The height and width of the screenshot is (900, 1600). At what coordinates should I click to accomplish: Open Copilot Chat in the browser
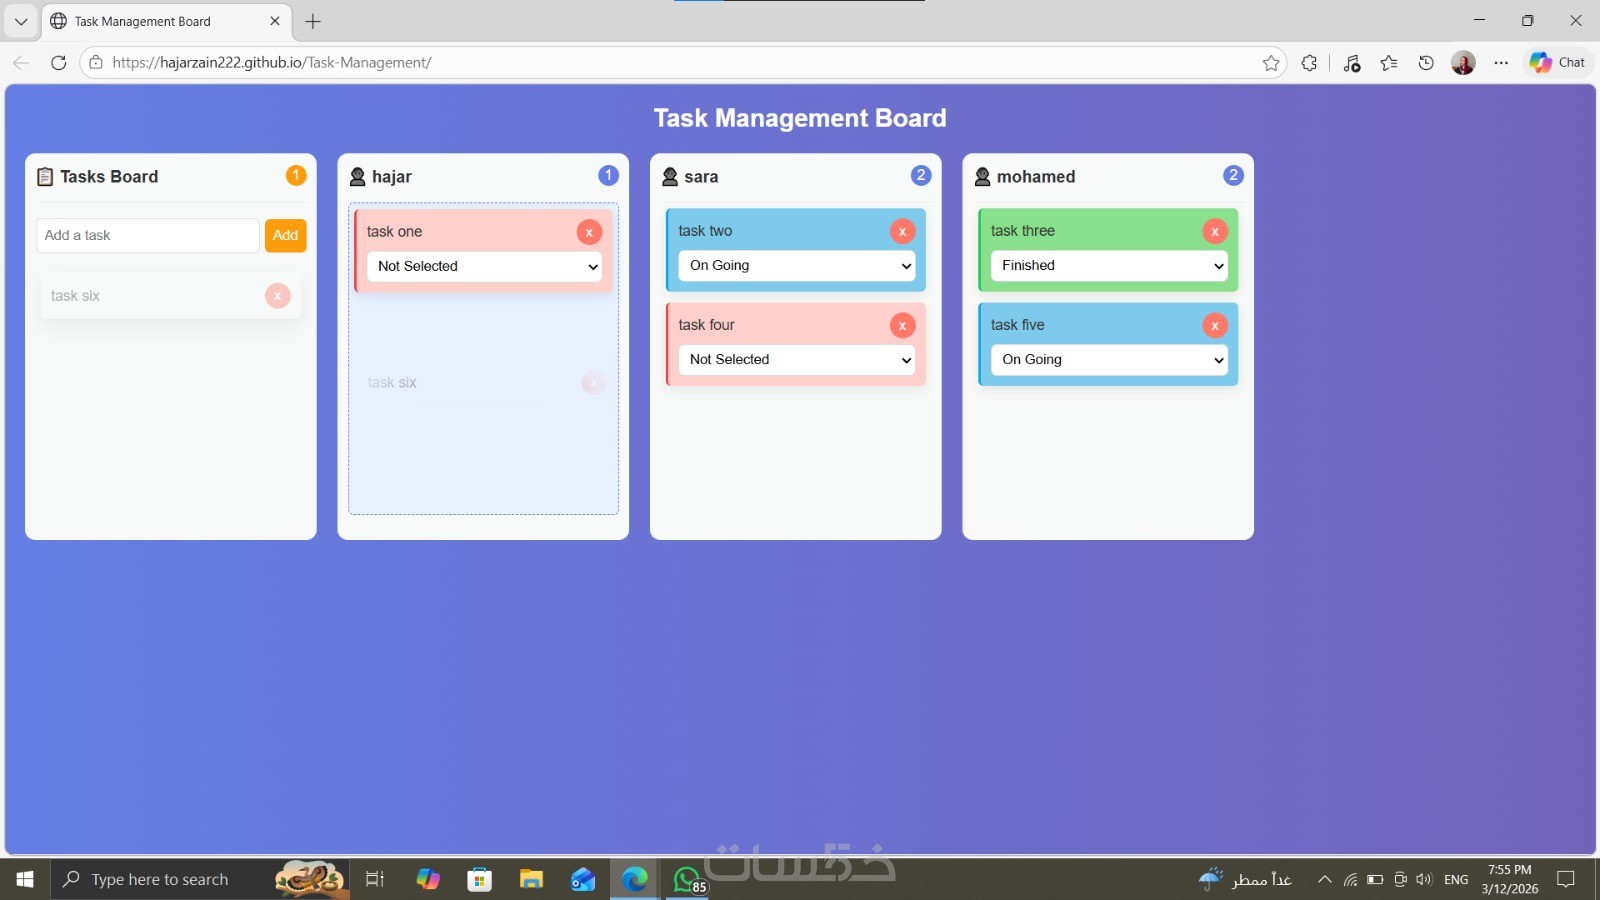point(1558,62)
